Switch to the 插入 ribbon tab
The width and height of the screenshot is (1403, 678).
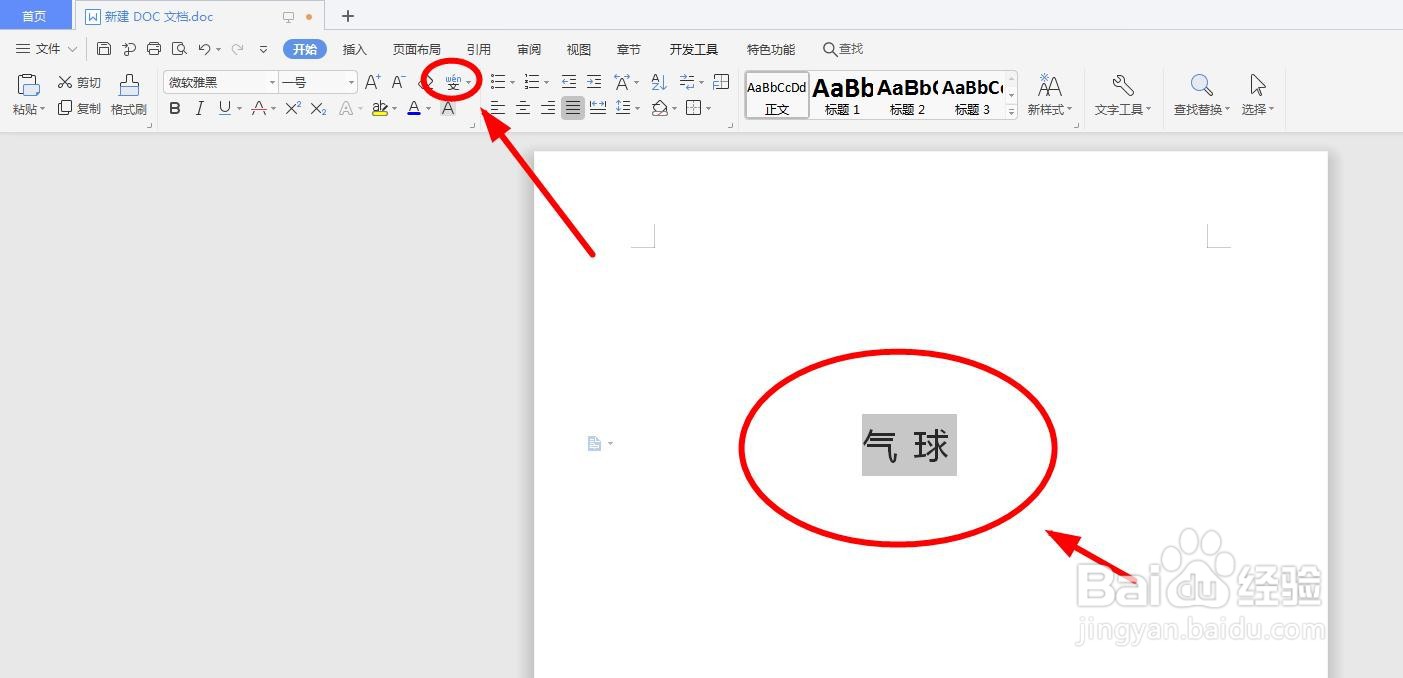point(356,48)
